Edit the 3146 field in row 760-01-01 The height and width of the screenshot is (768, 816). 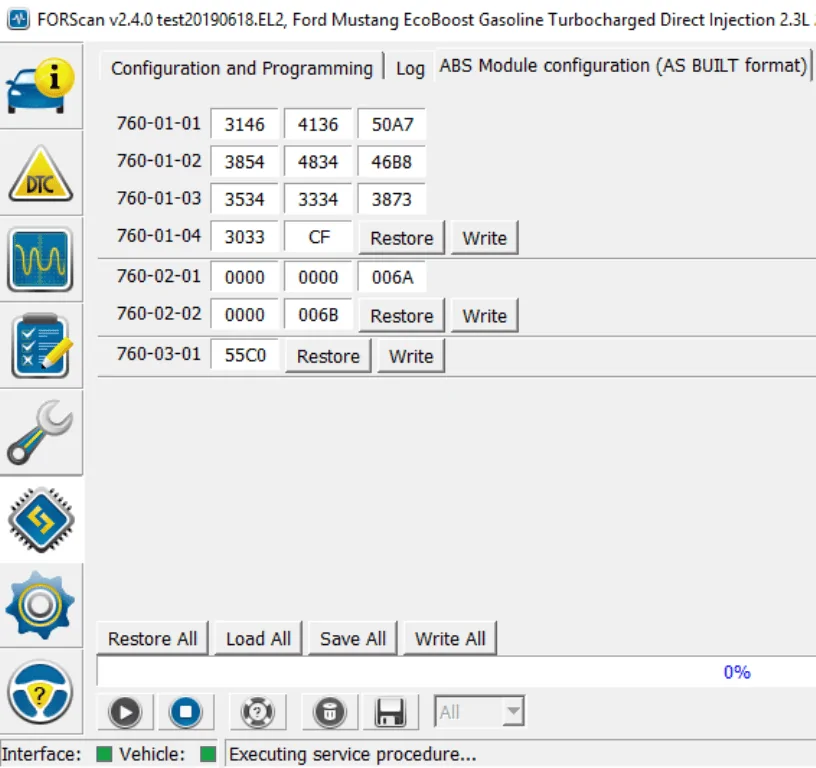click(244, 124)
